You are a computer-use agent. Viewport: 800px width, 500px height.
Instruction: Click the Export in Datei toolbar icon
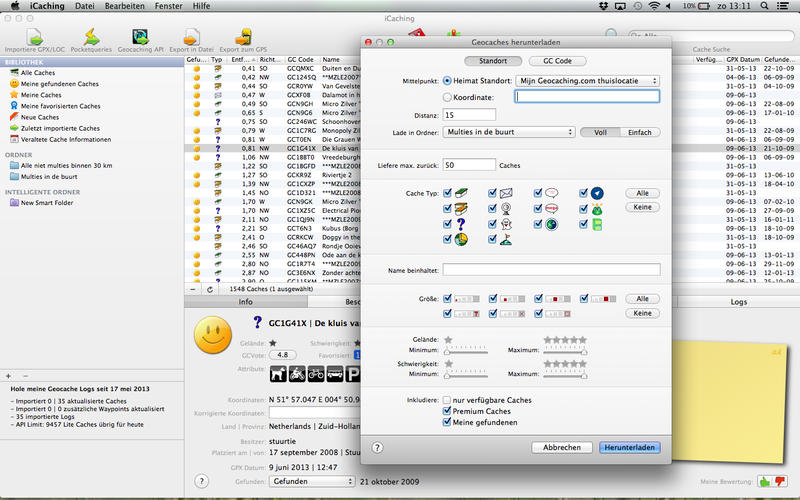click(x=191, y=38)
